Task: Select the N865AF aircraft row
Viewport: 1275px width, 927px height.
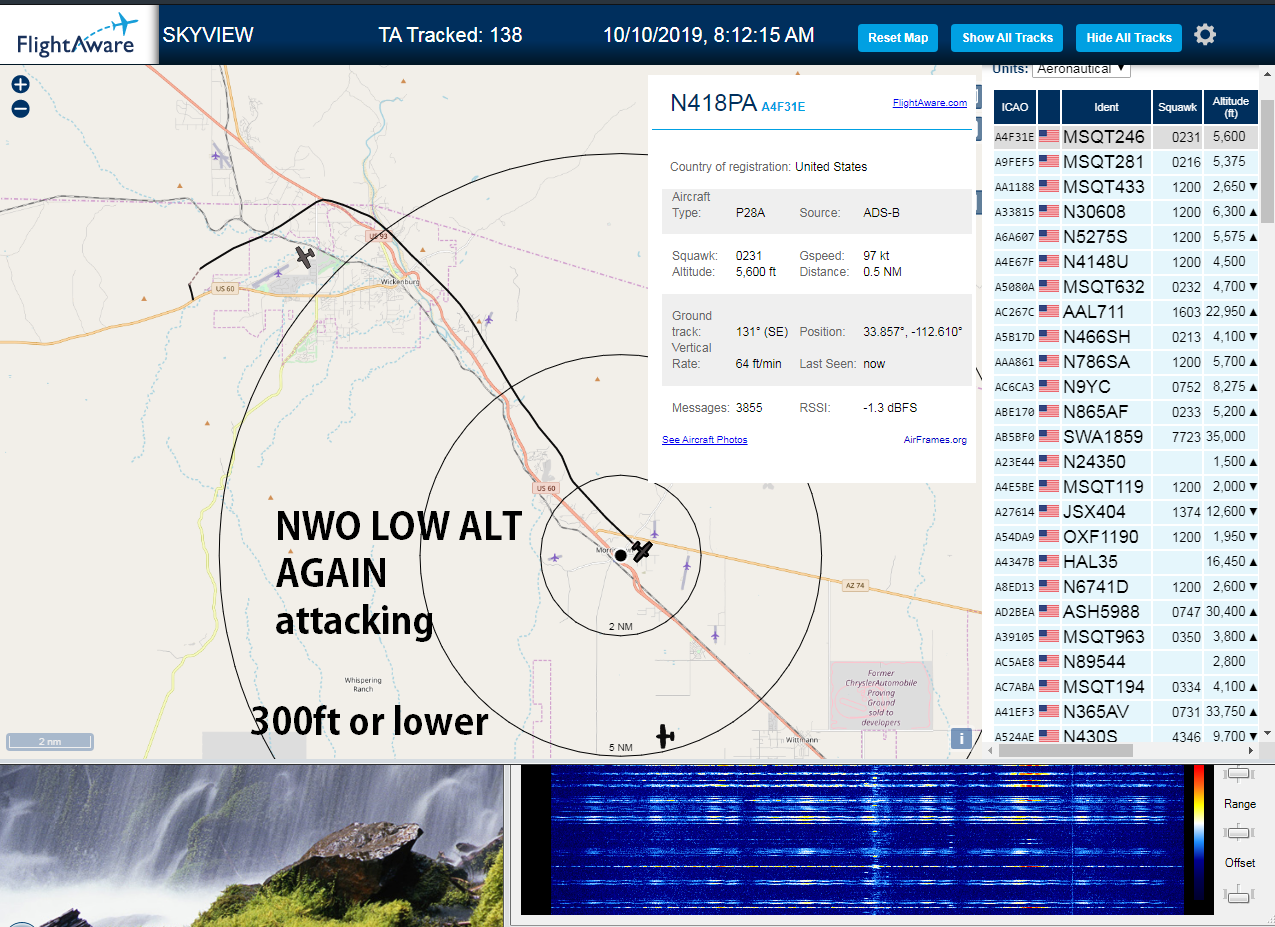Action: [1126, 411]
